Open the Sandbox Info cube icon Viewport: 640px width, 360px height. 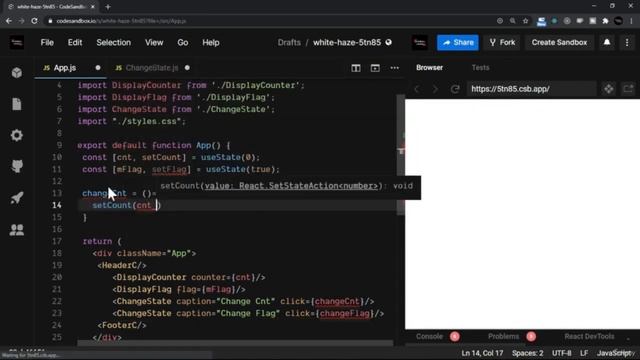click(x=17, y=73)
